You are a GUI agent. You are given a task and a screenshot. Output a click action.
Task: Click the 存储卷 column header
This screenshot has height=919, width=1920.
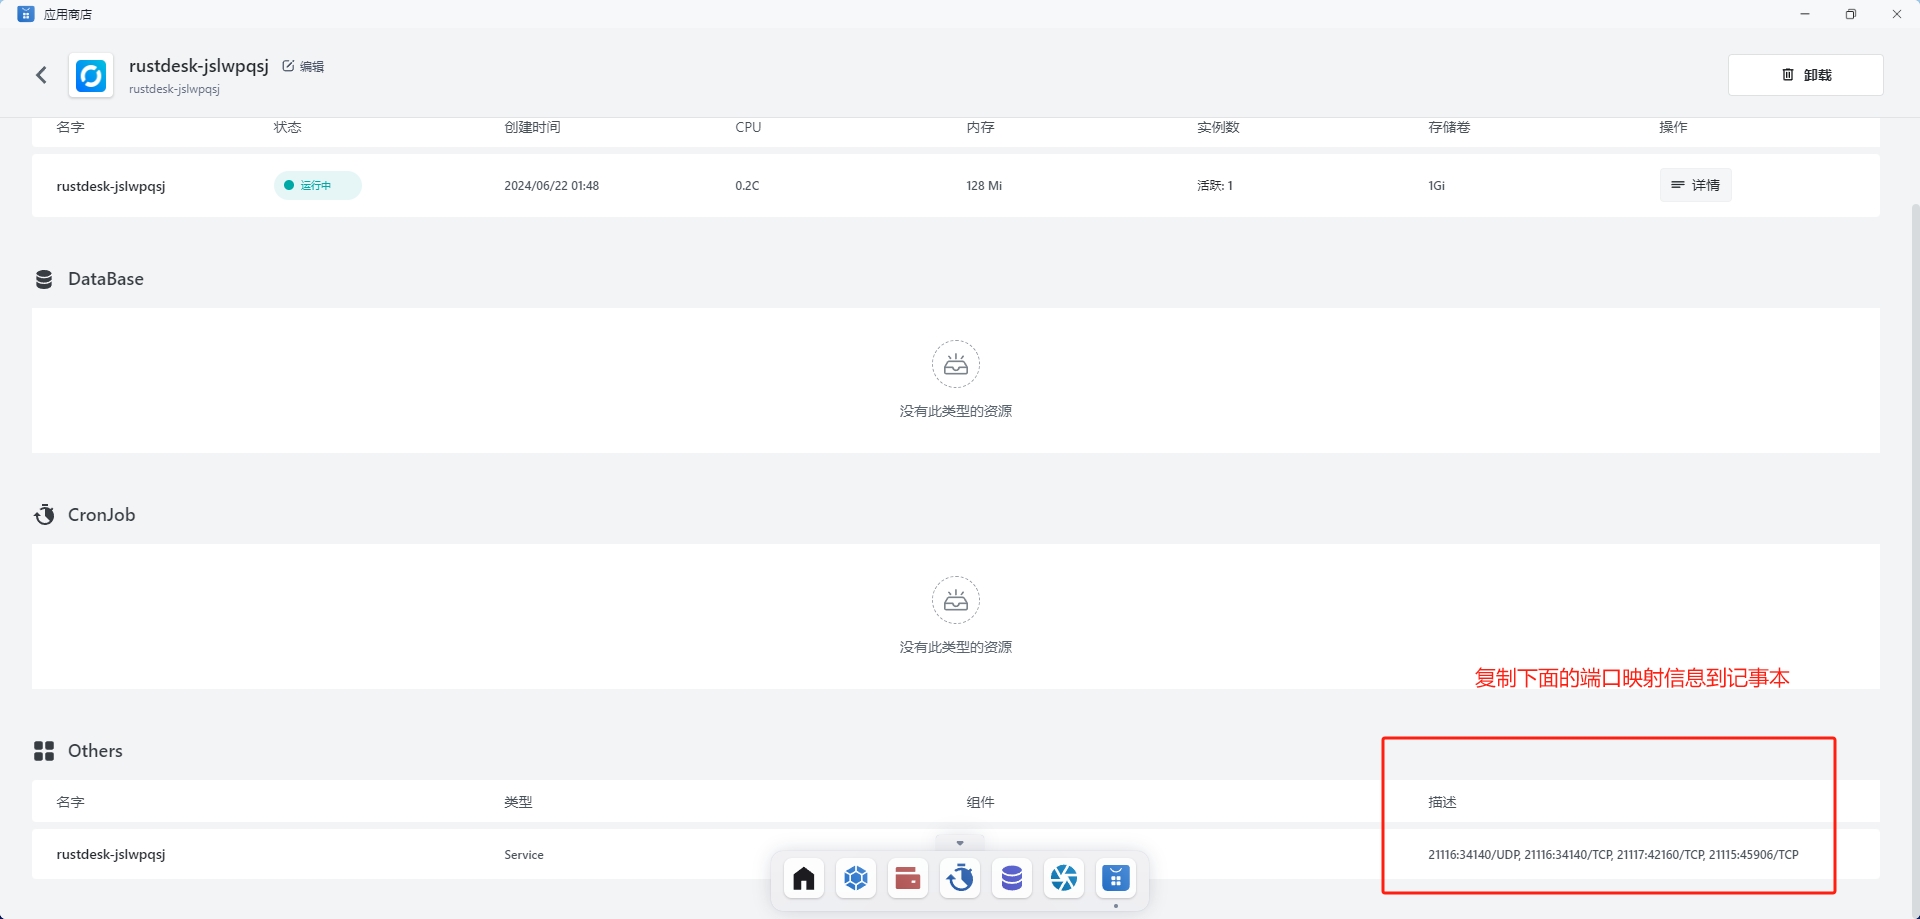pyautogui.click(x=1449, y=127)
